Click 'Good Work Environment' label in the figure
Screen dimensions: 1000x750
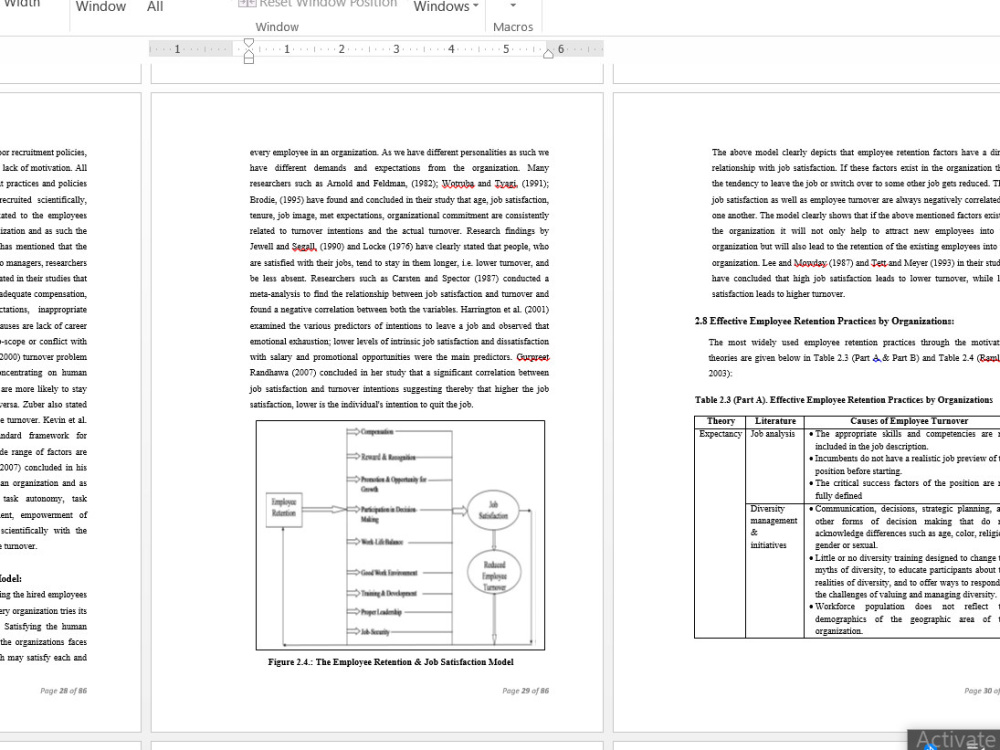click(x=389, y=573)
